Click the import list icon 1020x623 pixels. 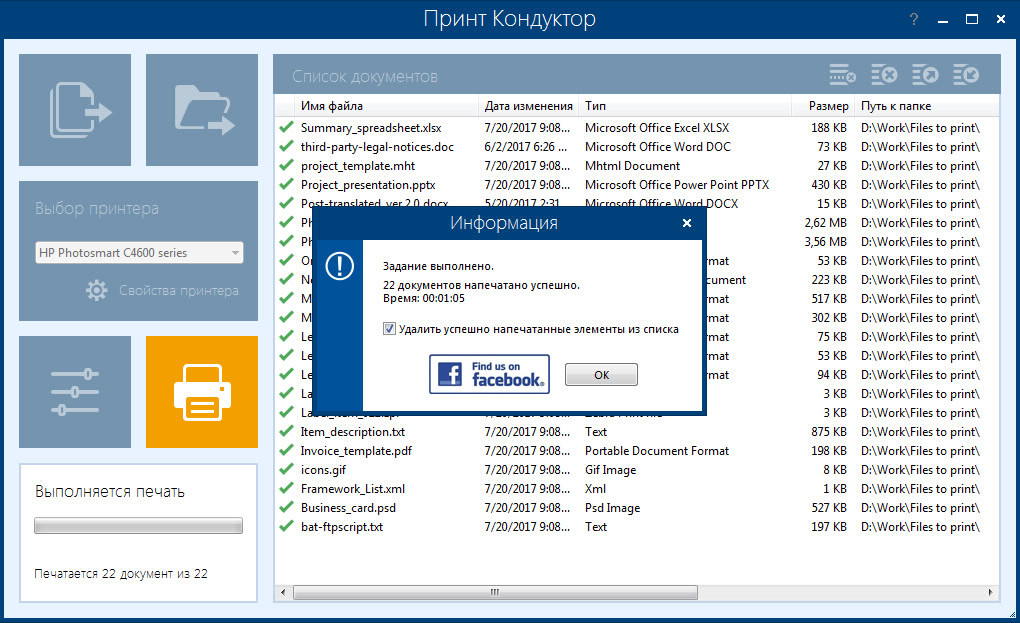pos(966,75)
